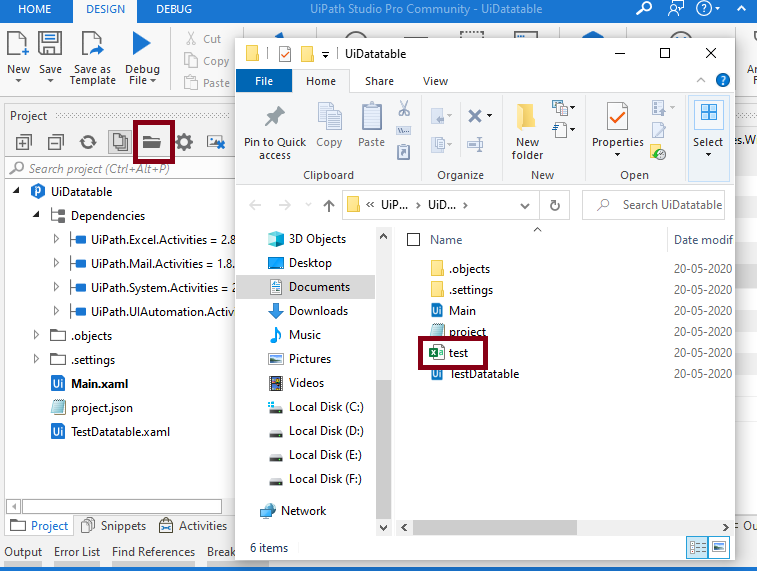
Task: Refresh Explorer address bar location
Action: (555, 206)
